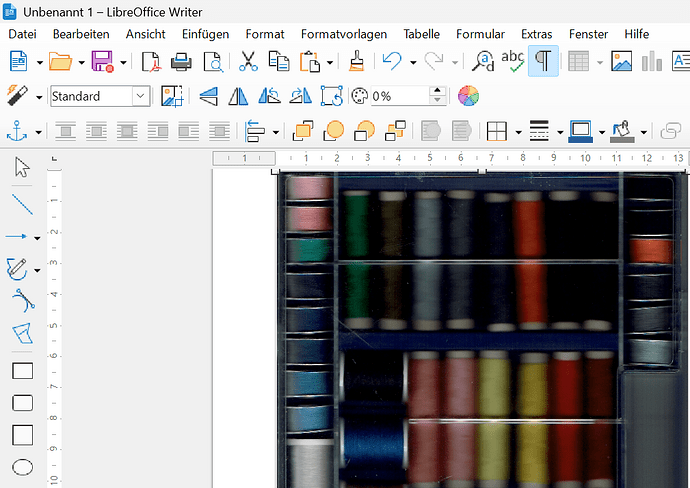
Task: Expand the paste options dropdown arrow
Action: pos(330,62)
